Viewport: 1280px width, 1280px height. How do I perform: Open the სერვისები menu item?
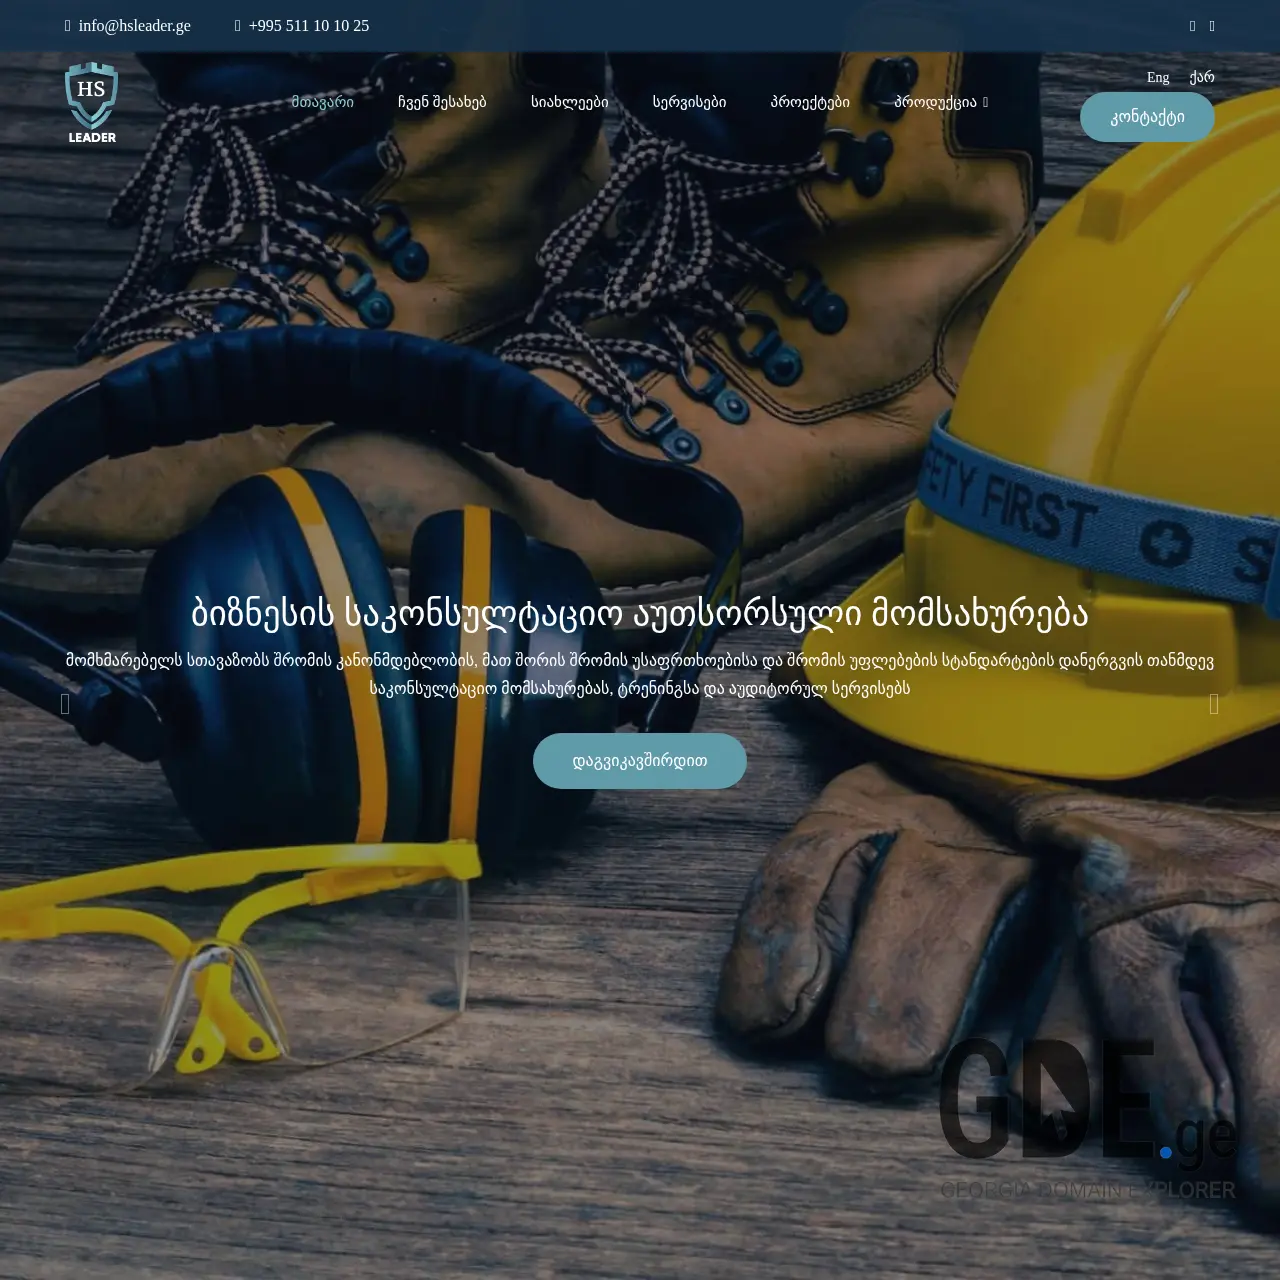(x=692, y=101)
